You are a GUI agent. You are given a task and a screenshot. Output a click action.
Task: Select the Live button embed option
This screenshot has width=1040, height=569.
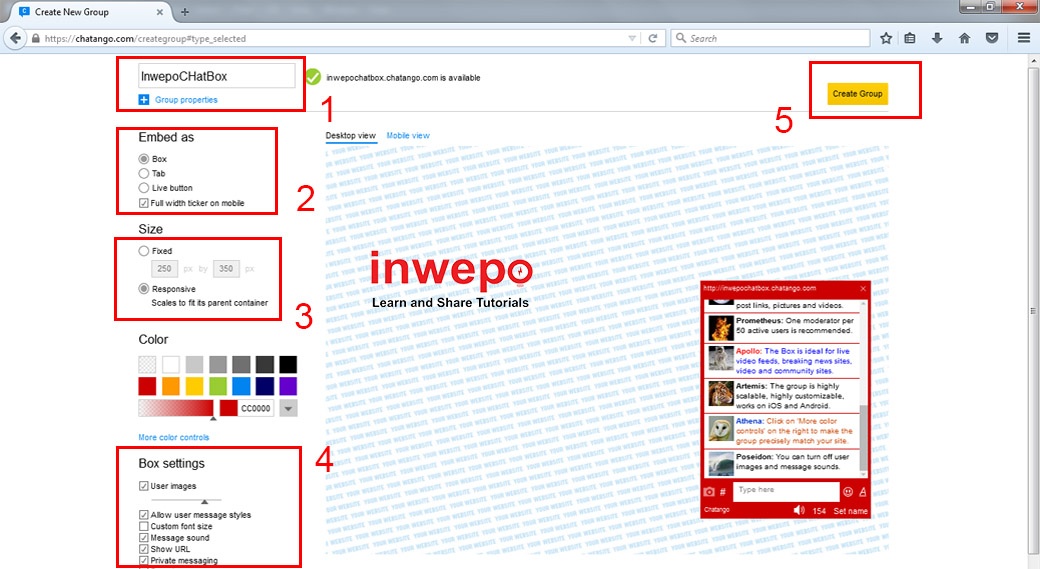(x=143, y=188)
